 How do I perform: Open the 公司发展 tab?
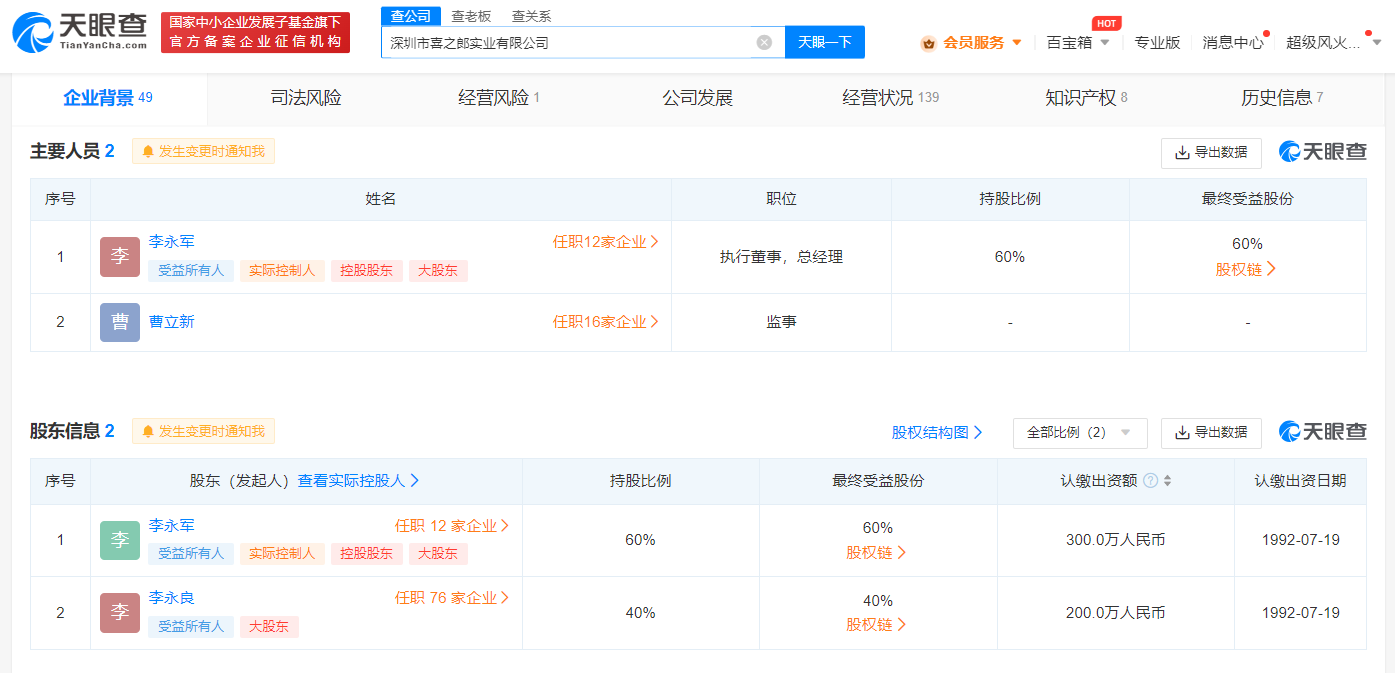tap(698, 98)
